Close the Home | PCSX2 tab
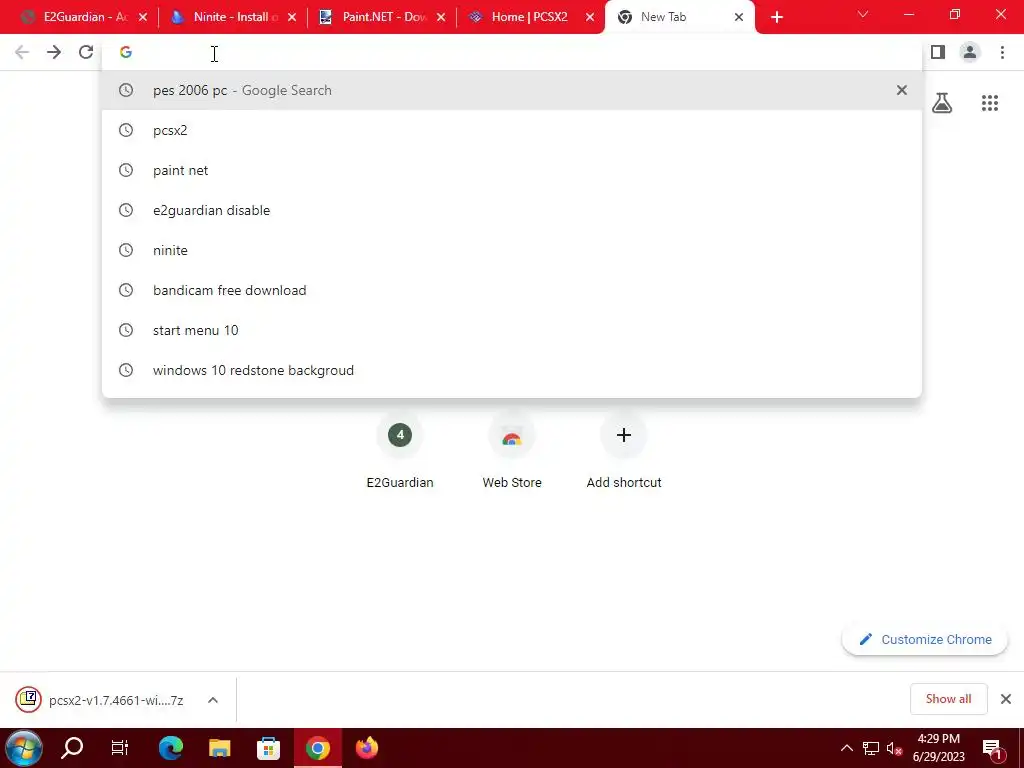The width and height of the screenshot is (1024, 768). [x=590, y=18]
